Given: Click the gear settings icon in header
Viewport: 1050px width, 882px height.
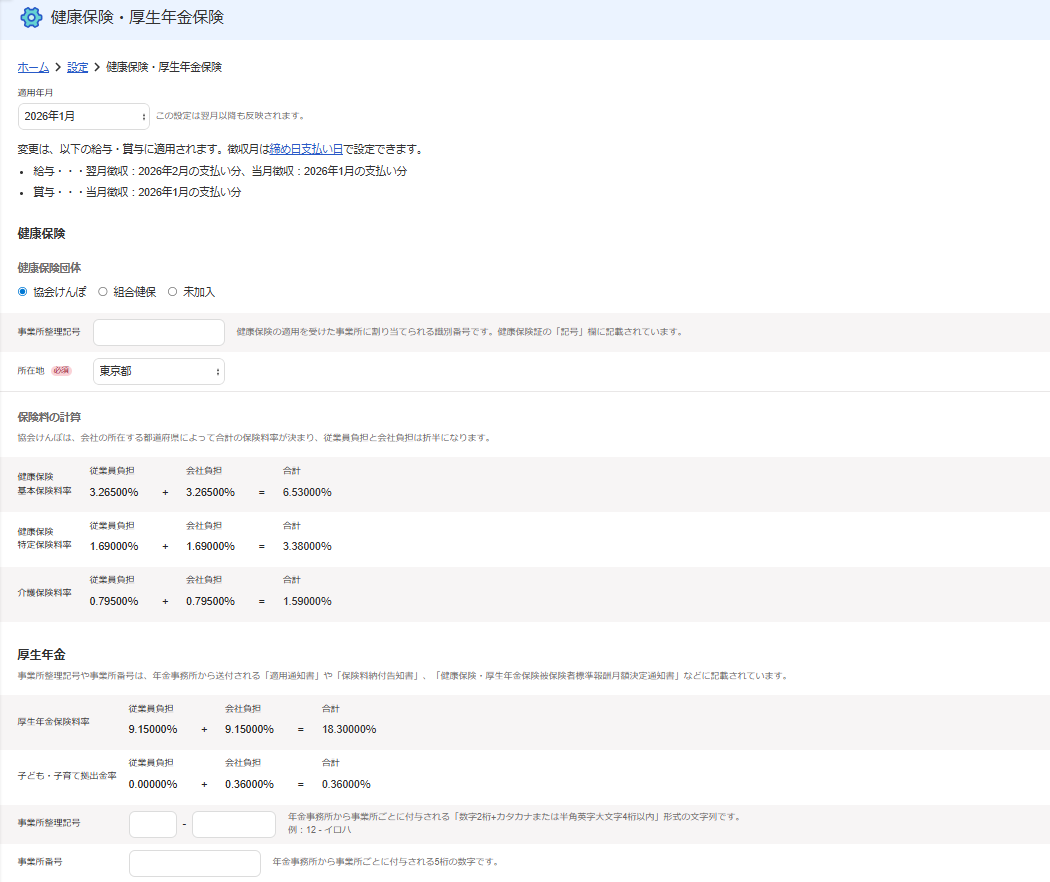Looking at the screenshot, I should coord(31,17).
